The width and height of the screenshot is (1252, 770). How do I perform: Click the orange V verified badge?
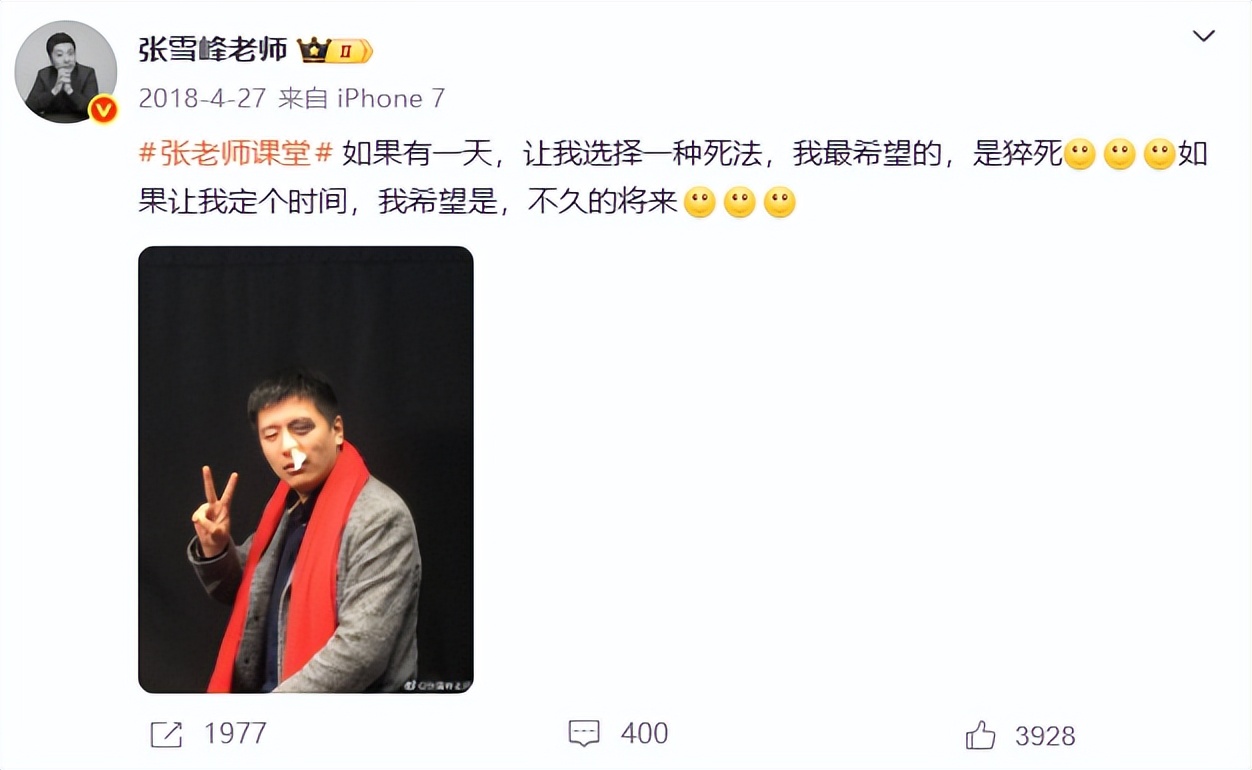(x=103, y=109)
